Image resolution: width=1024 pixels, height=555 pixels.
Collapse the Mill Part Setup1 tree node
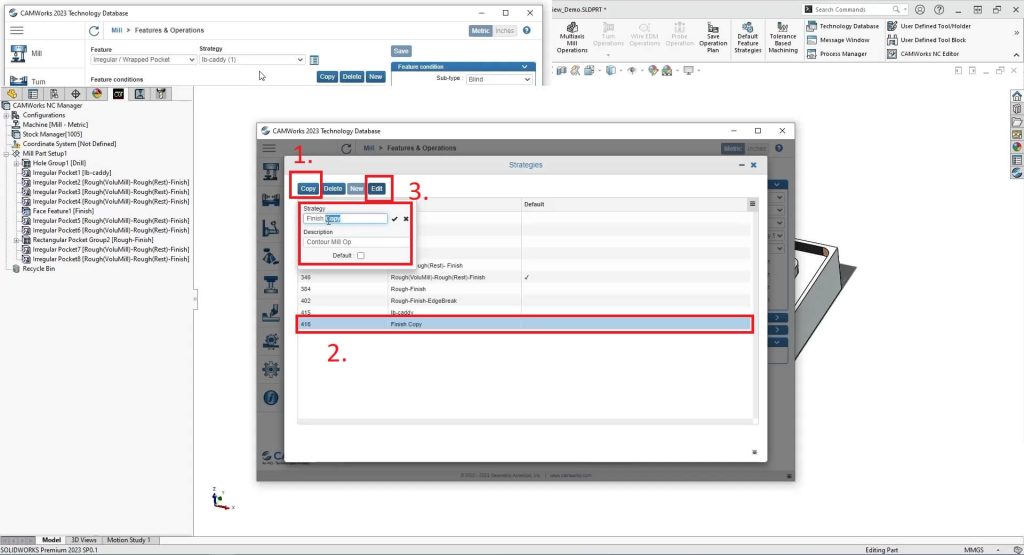point(7,153)
